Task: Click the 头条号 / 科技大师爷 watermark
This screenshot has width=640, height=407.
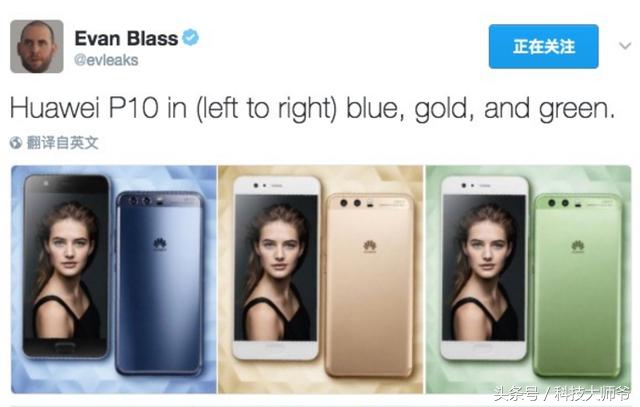Action: point(562,394)
